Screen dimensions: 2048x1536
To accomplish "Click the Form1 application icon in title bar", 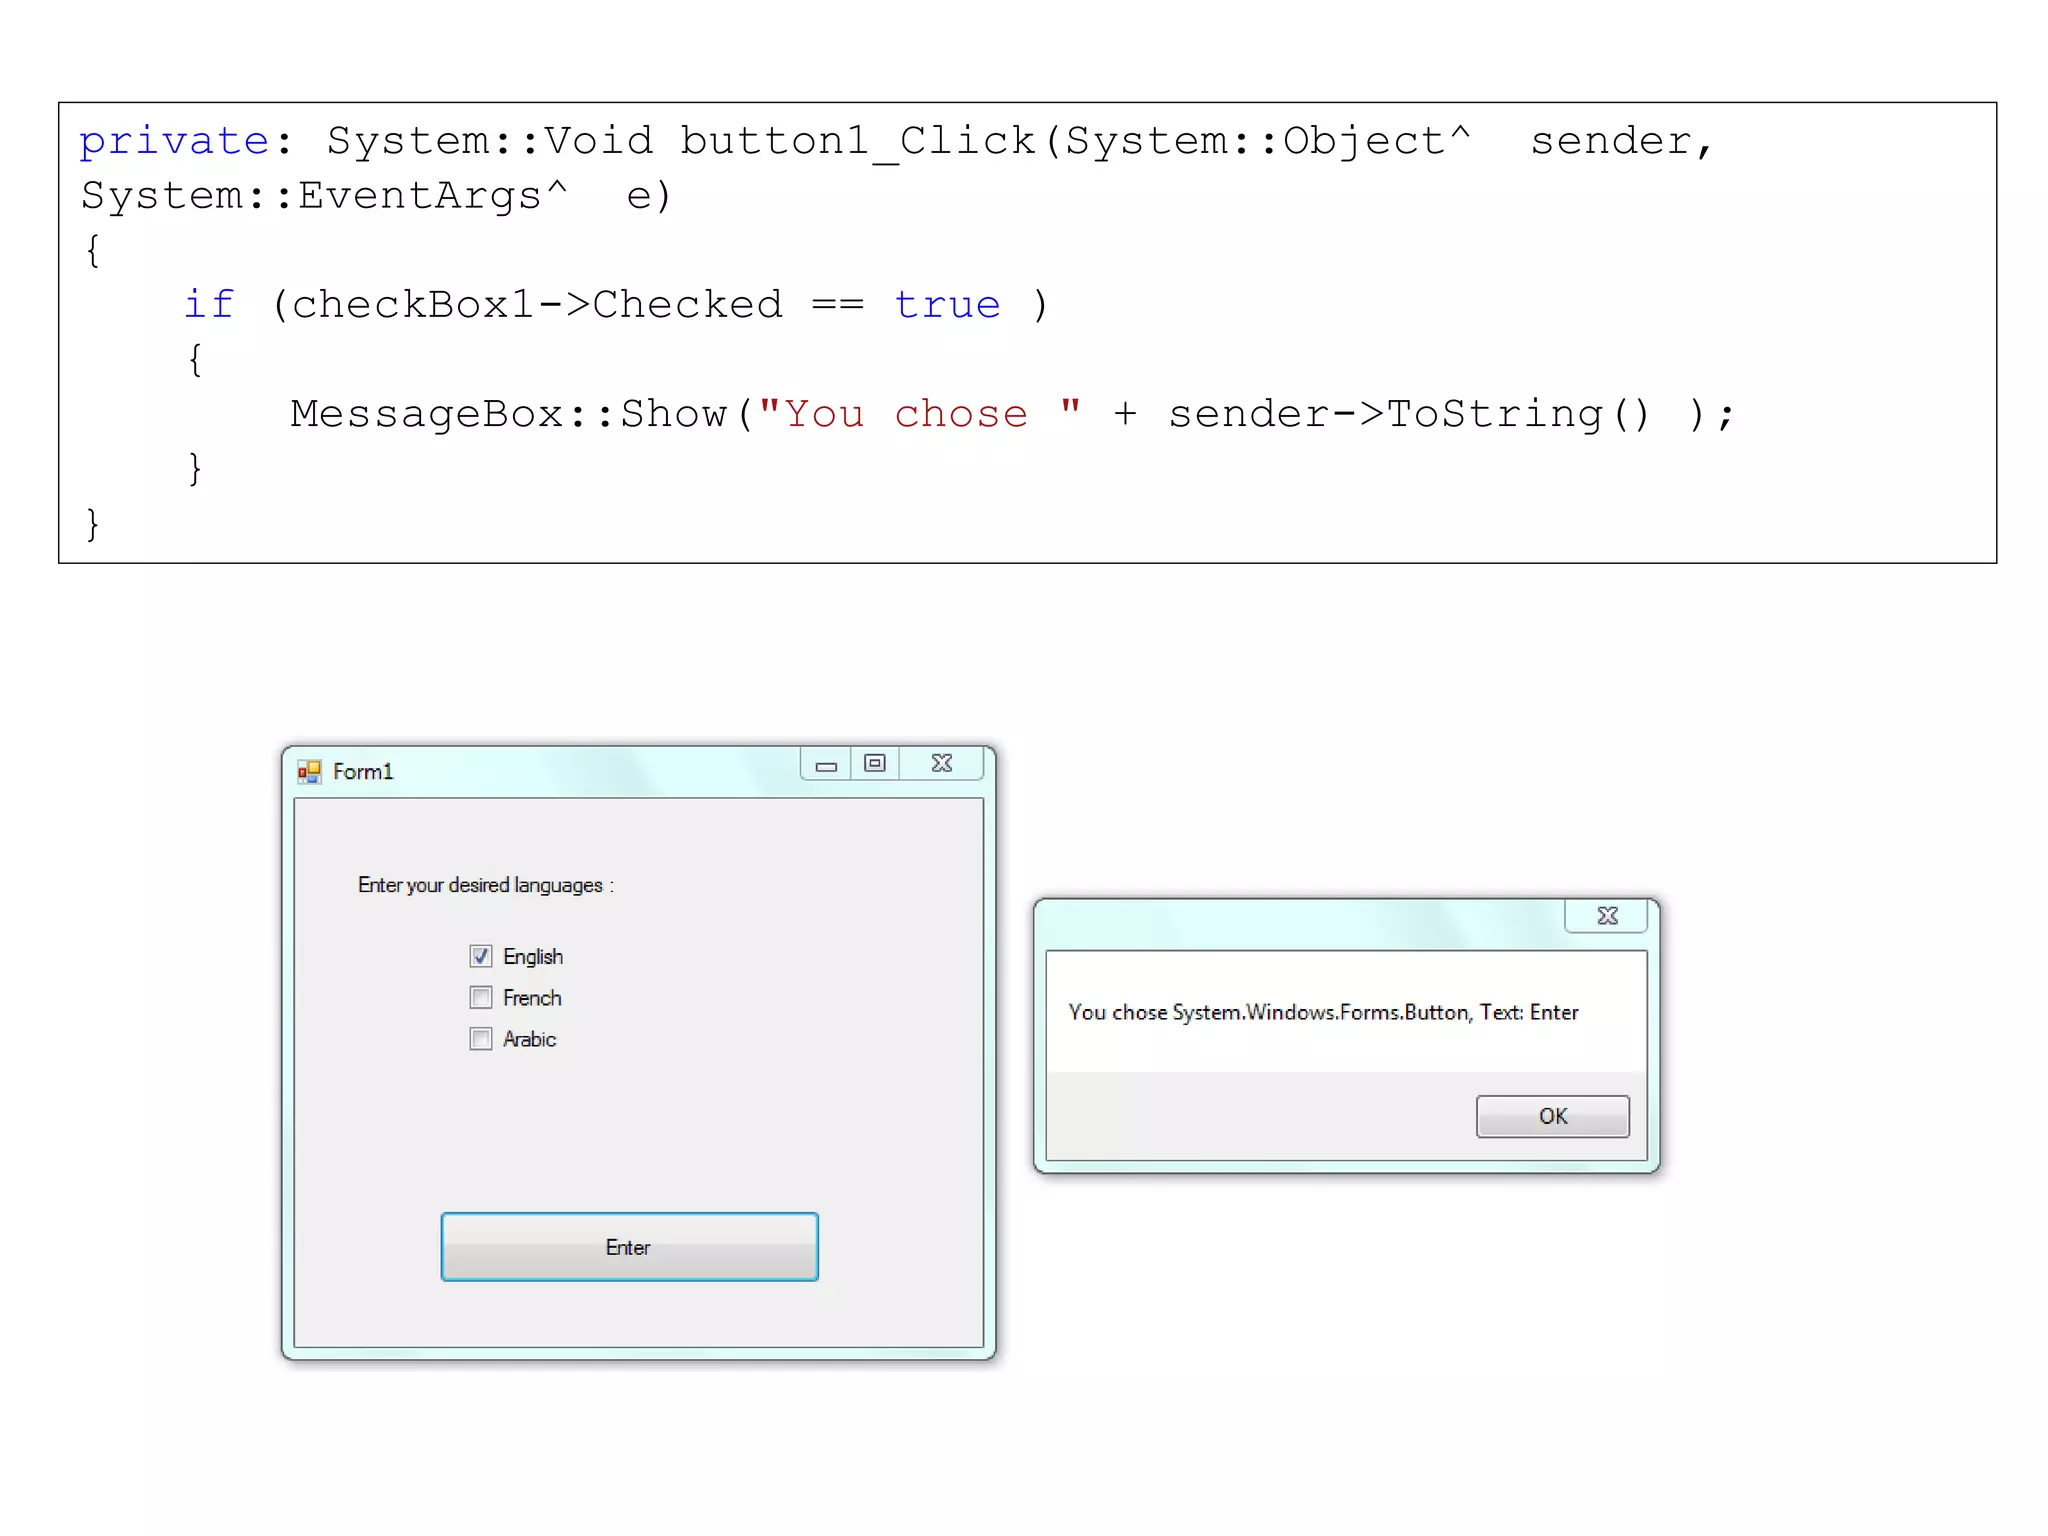I will pos(309,771).
